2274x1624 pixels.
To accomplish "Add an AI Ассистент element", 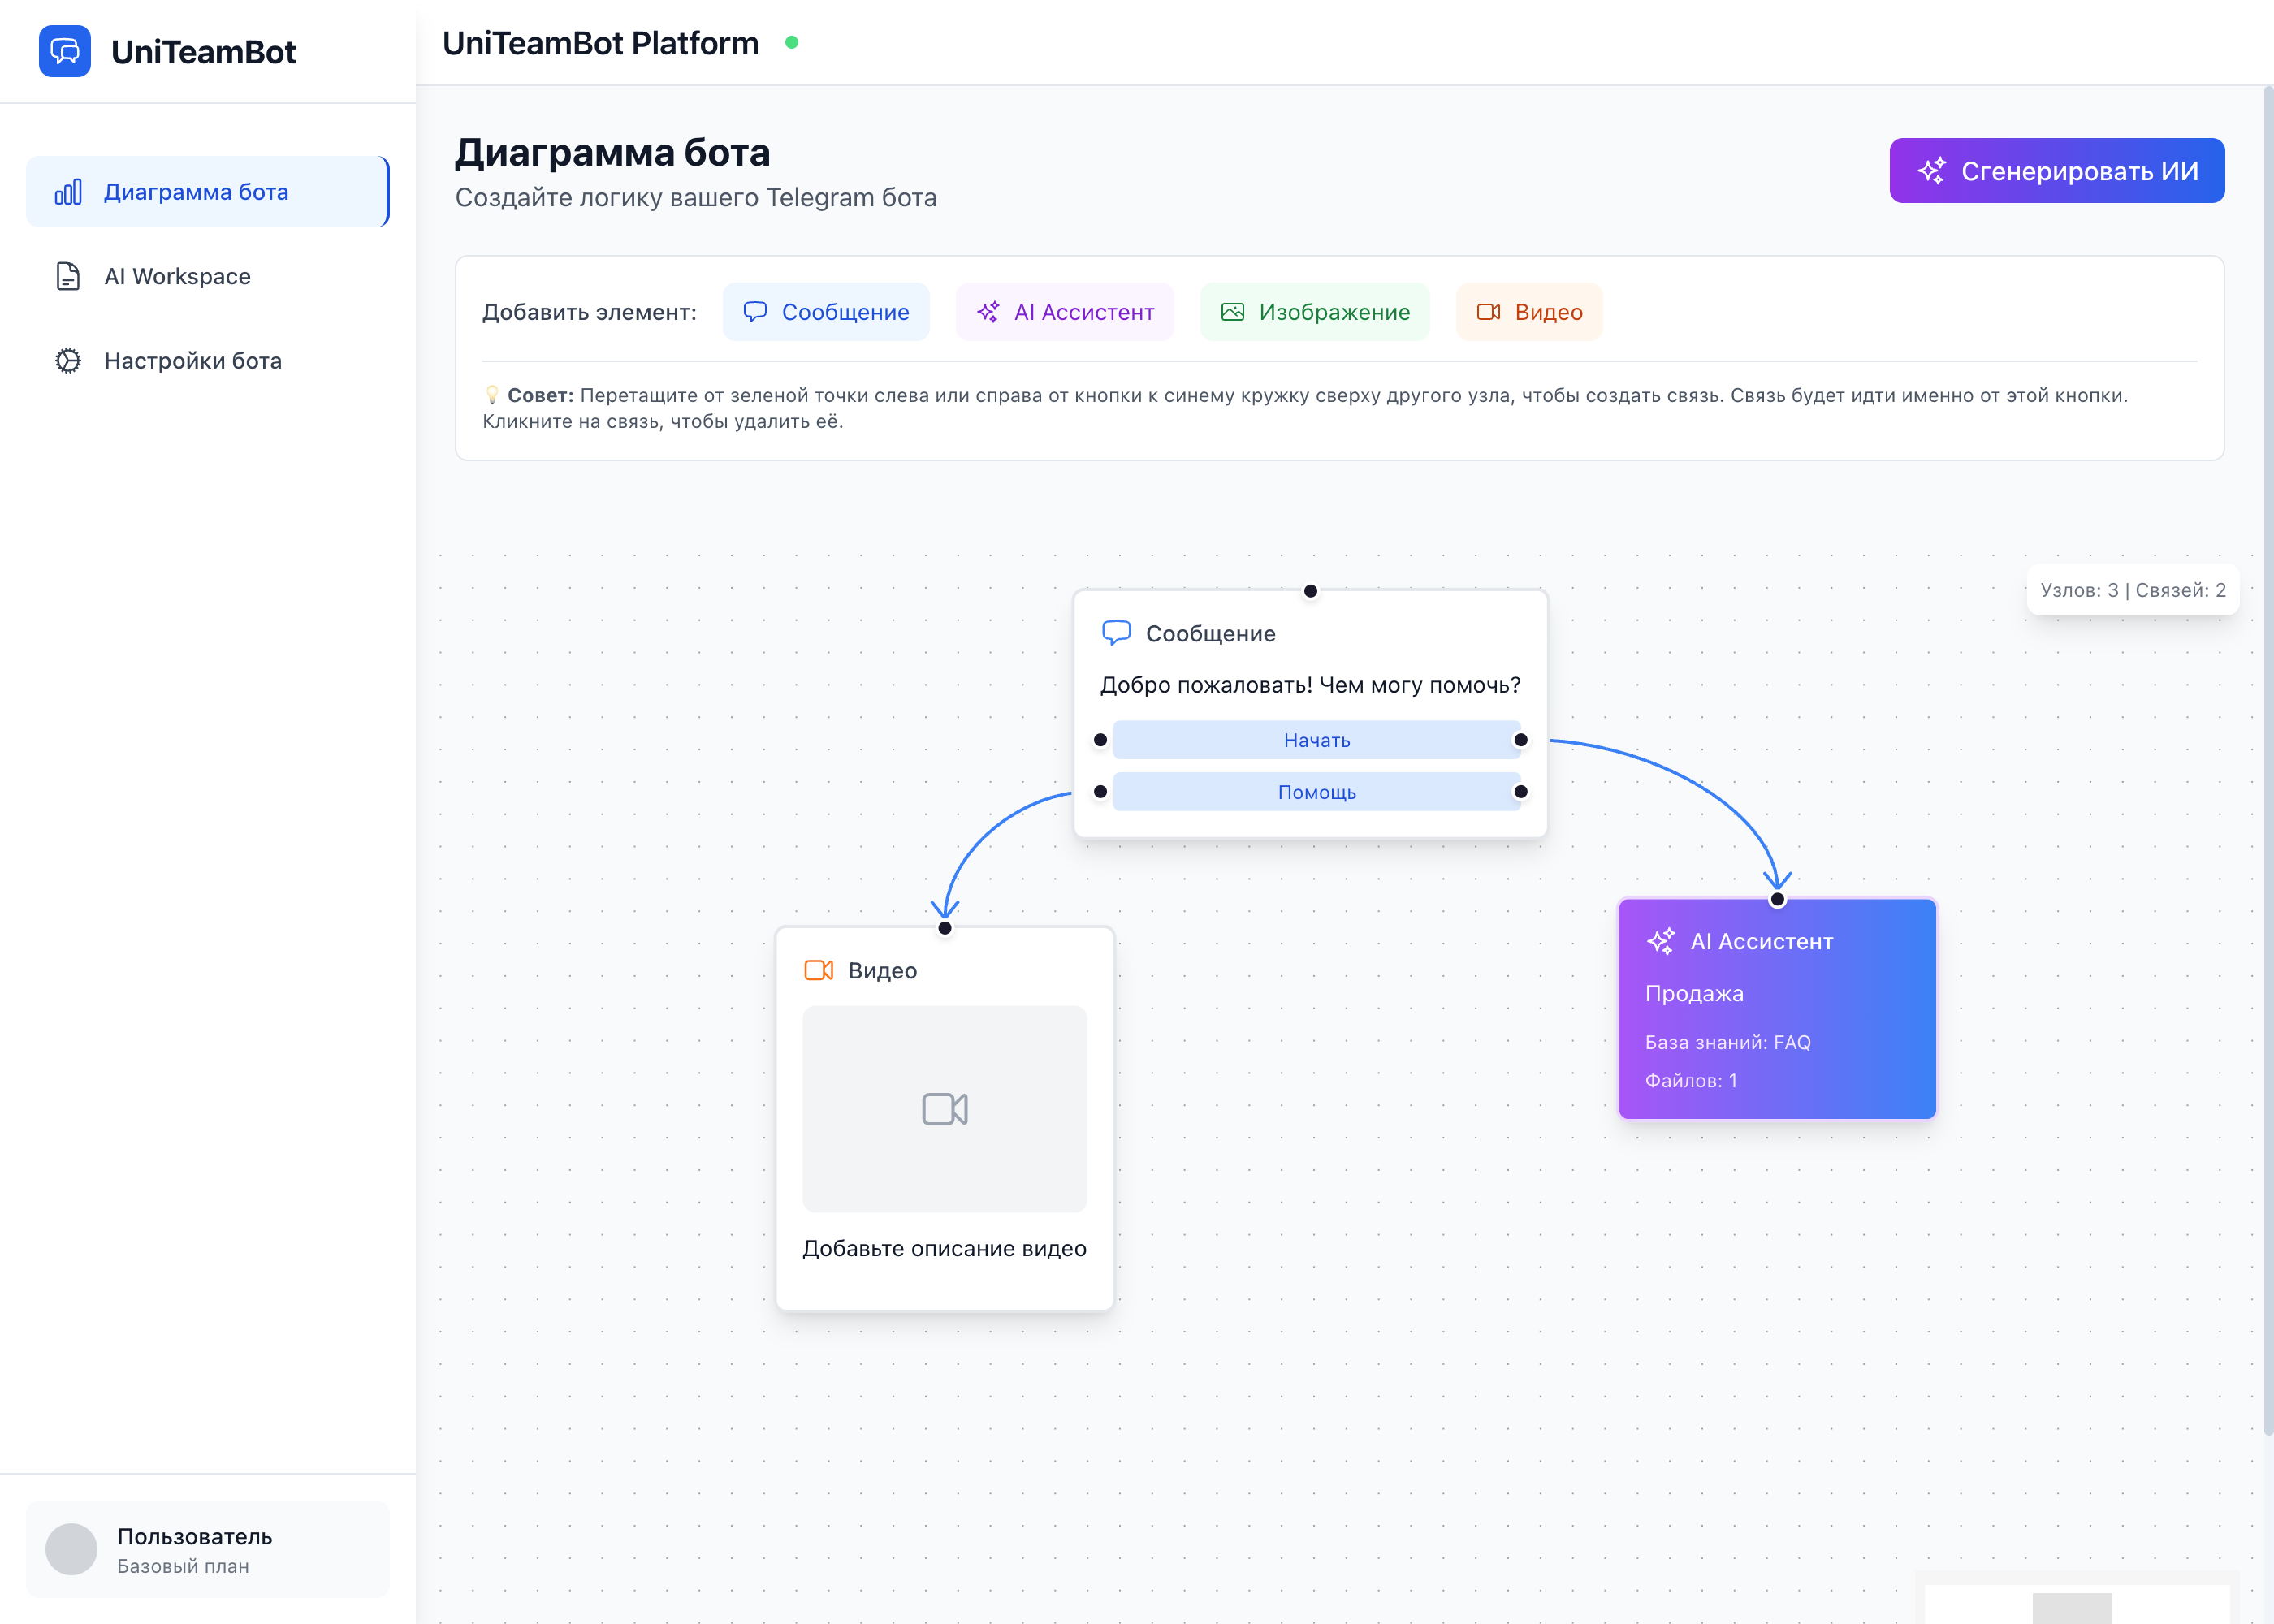I will click(x=1064, y=312).
